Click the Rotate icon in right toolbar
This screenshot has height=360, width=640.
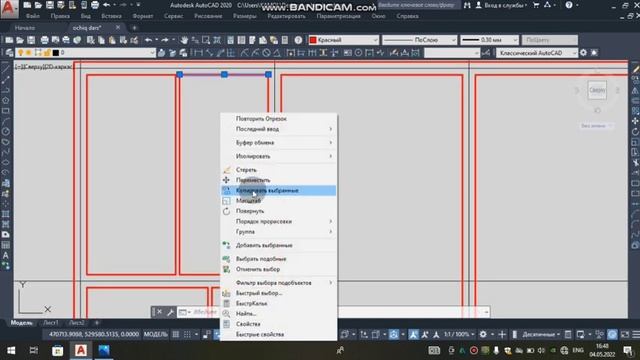(x=635, y=131)
